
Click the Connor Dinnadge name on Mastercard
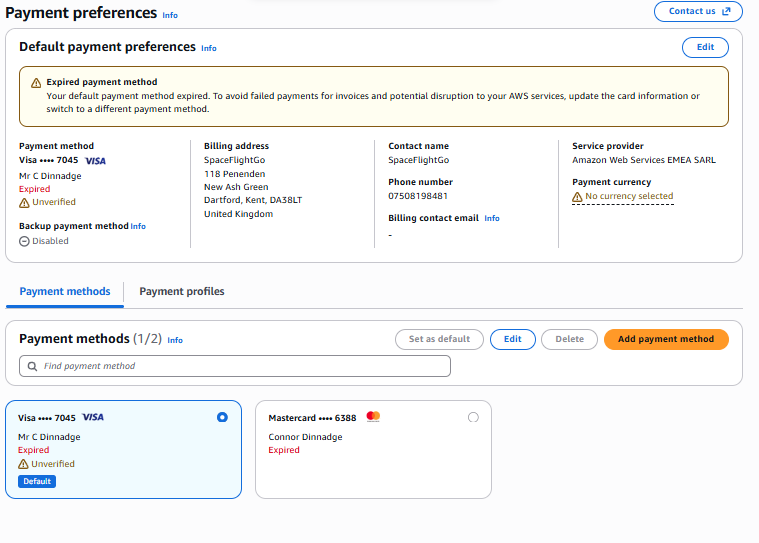pos(305,437)
